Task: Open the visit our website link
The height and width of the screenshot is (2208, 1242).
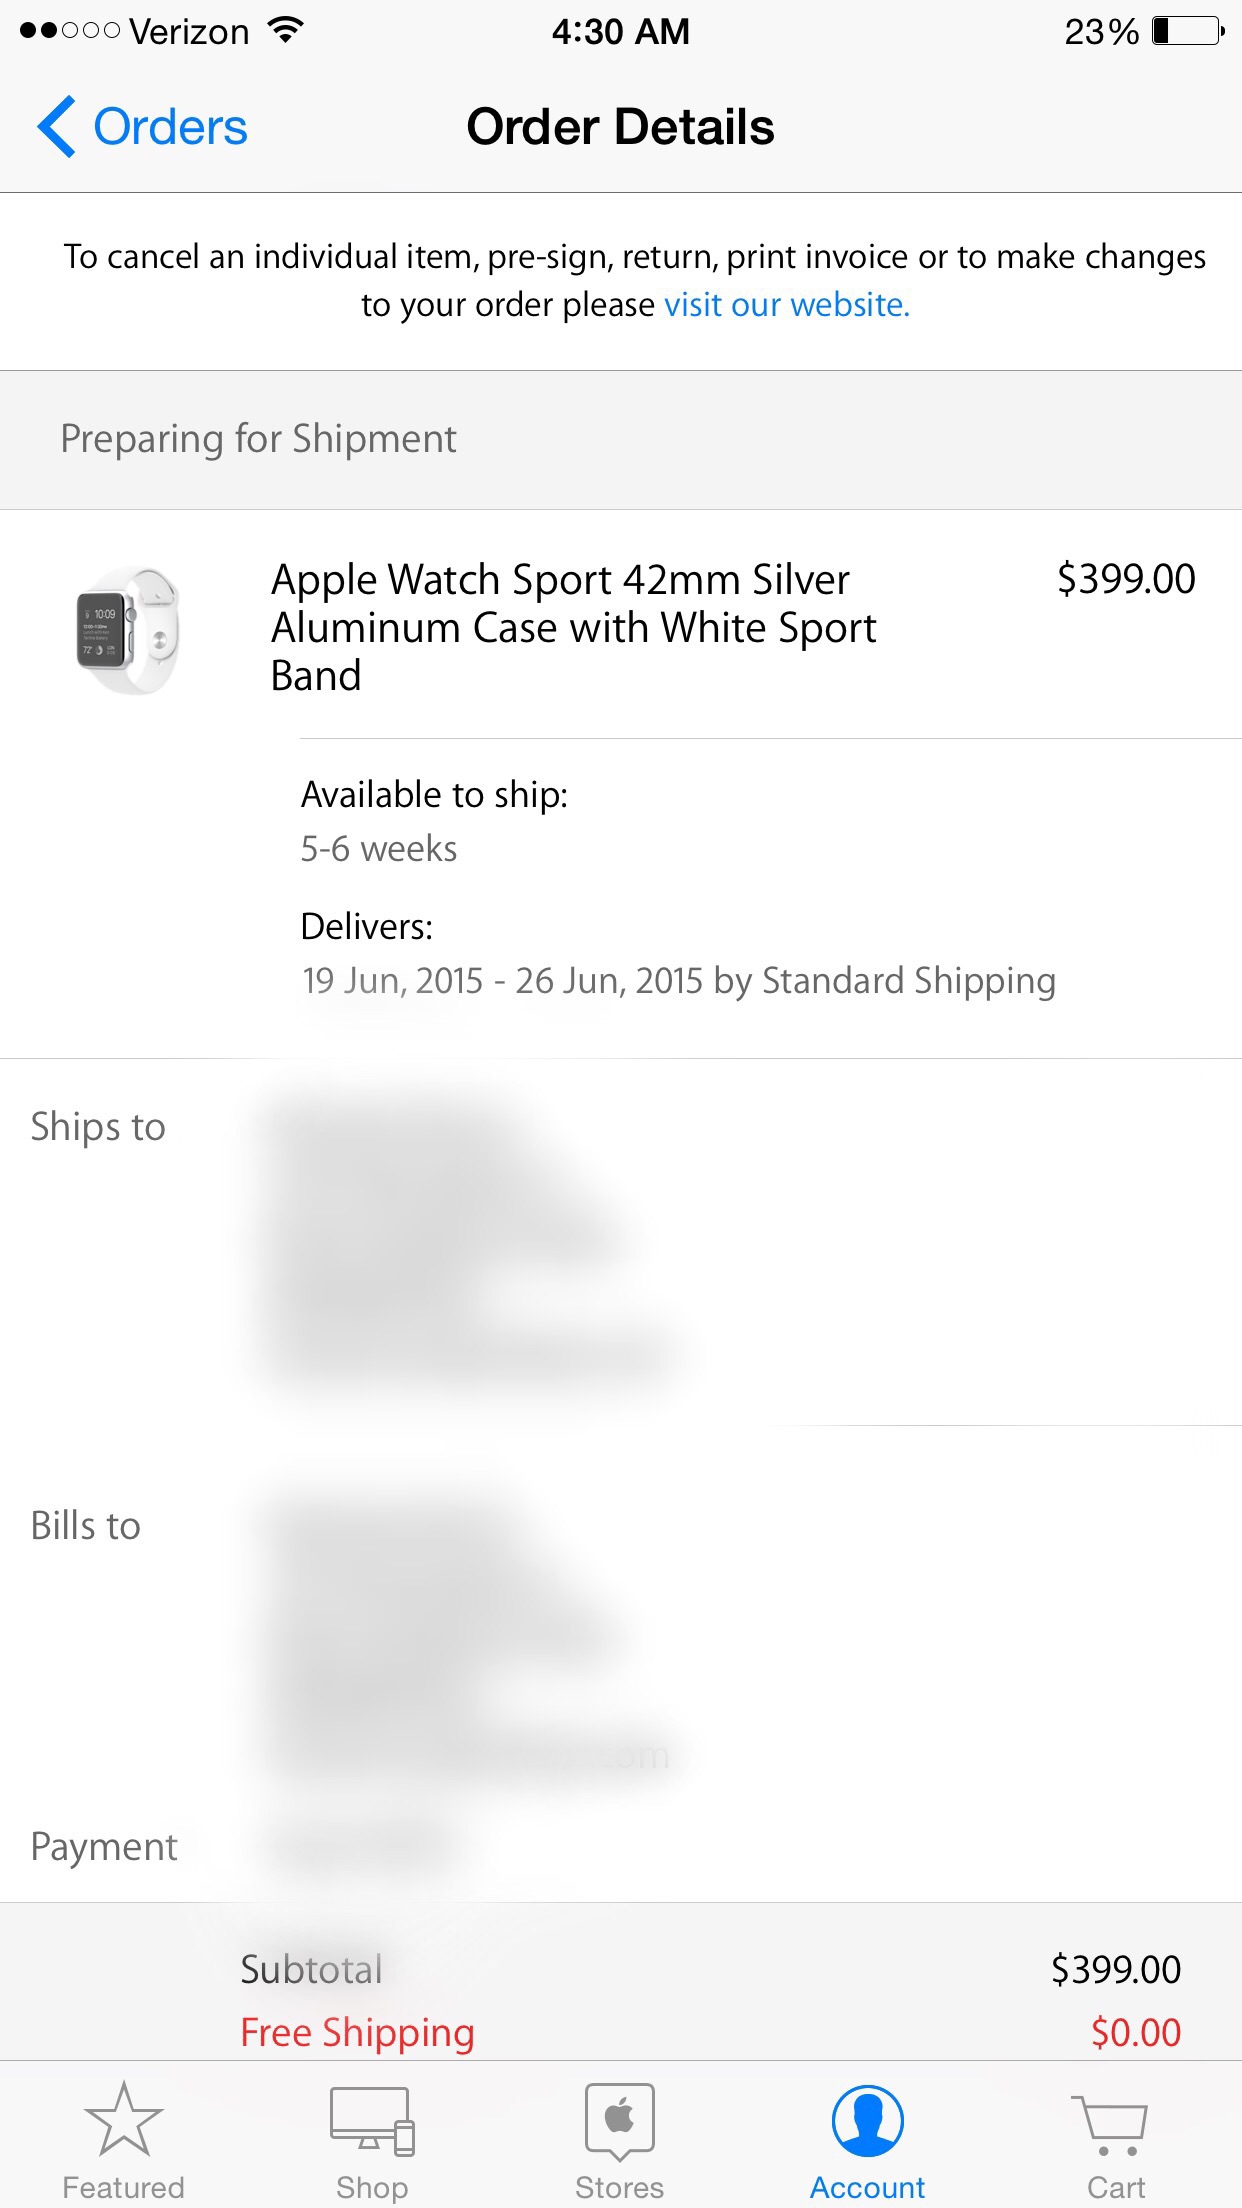Action: (x=787, y=304)
